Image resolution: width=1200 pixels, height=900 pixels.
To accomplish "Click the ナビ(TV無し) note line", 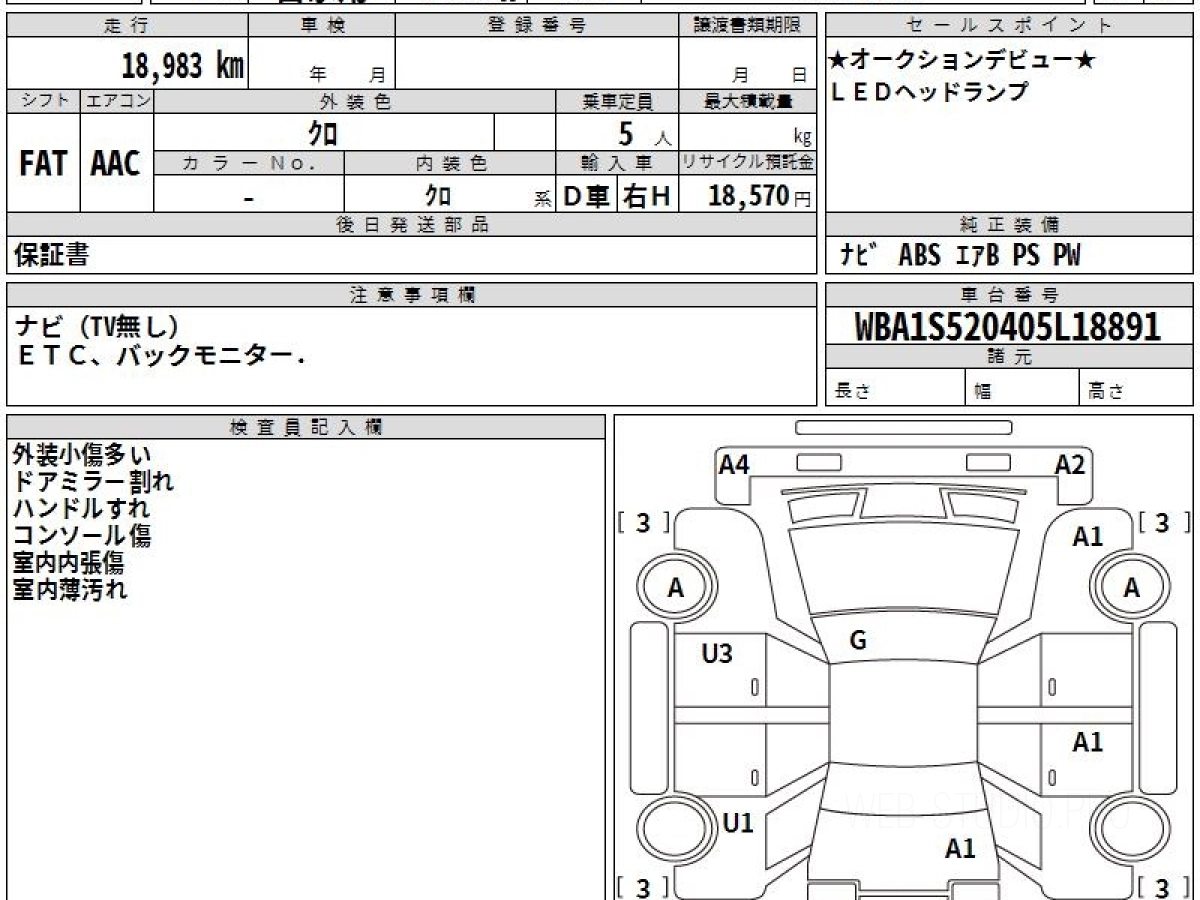I will coord(97,326).
